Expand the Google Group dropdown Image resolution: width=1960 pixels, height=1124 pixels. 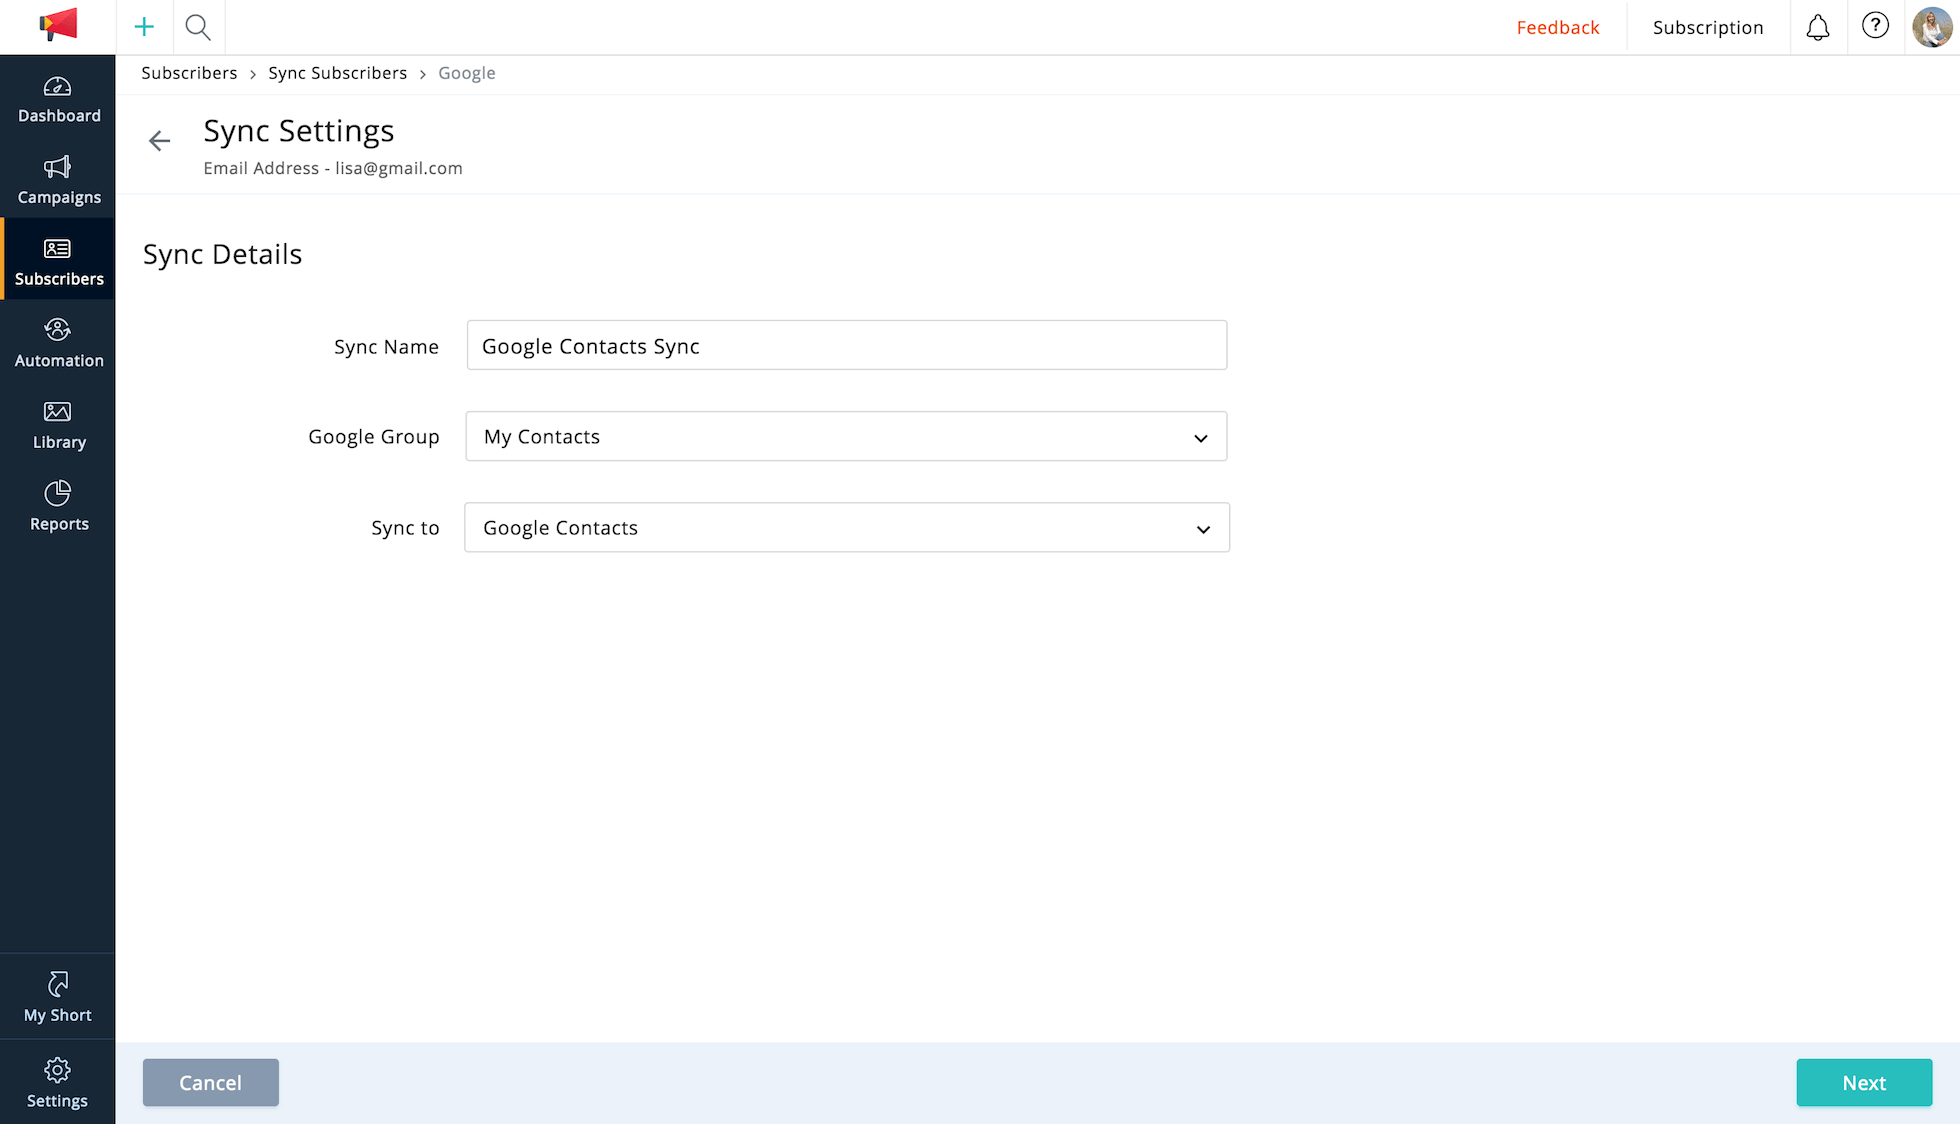[x=846, y=437]
